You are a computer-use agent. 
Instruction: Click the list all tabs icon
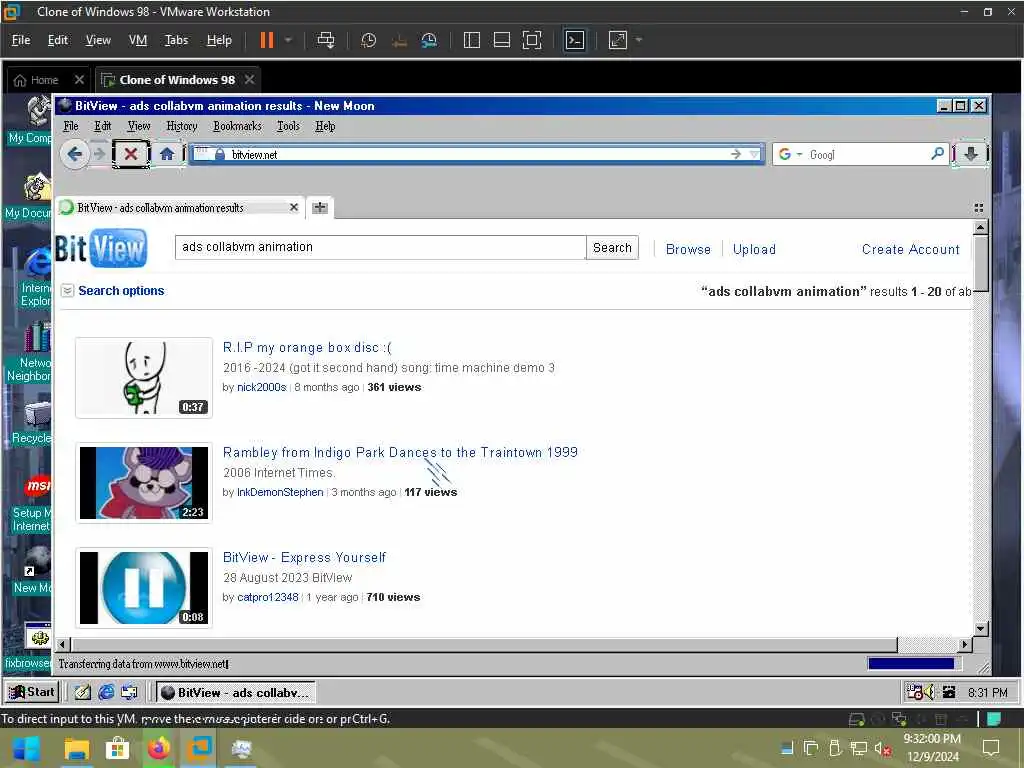pyautogui.click(x=978, y=208)
